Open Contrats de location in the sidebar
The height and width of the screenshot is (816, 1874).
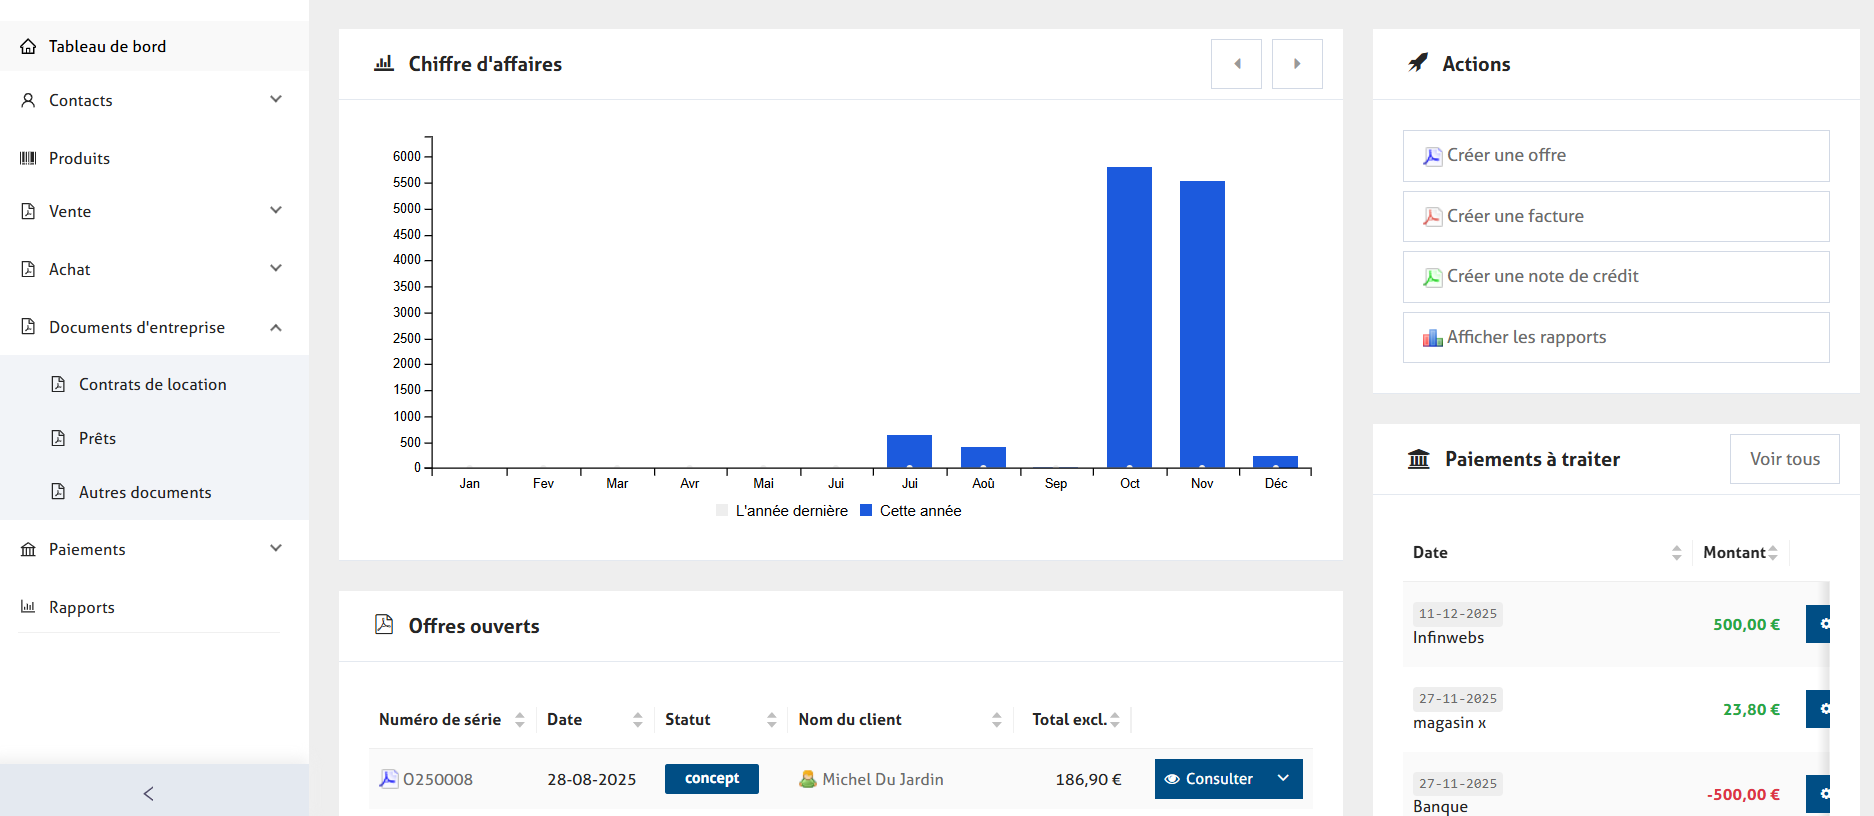tap(152, 385)
